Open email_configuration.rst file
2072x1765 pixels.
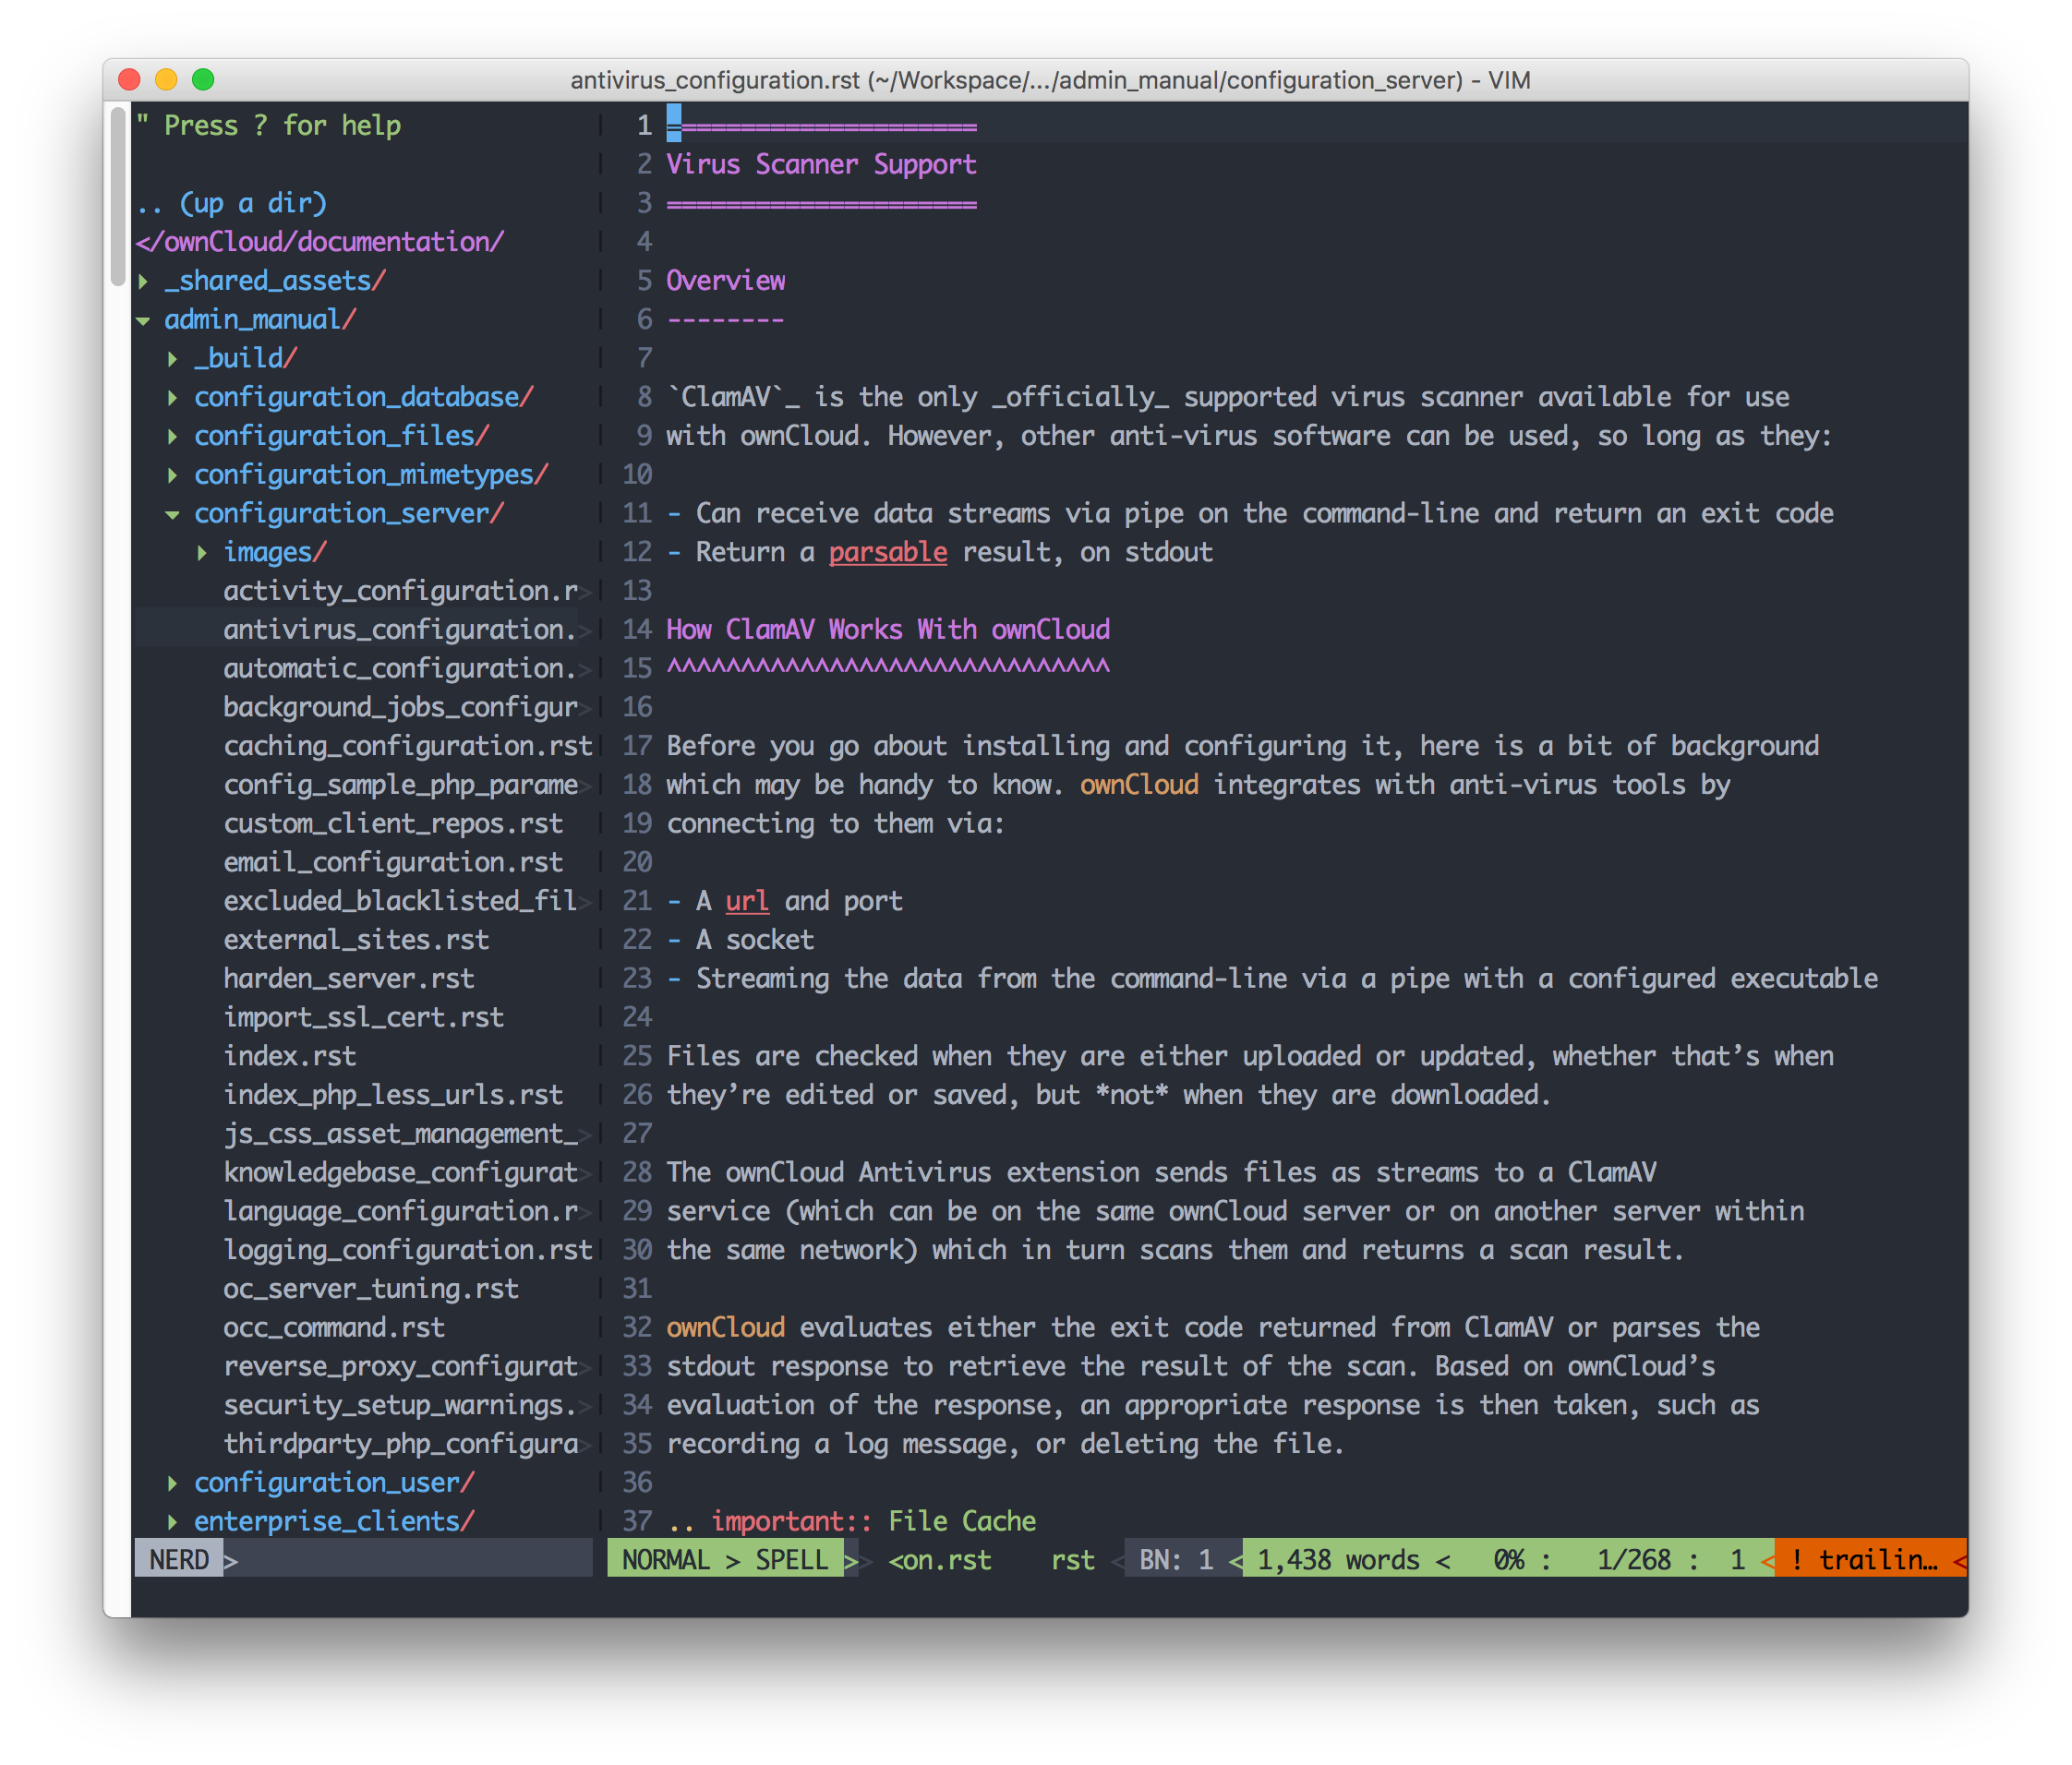(393, 863)
